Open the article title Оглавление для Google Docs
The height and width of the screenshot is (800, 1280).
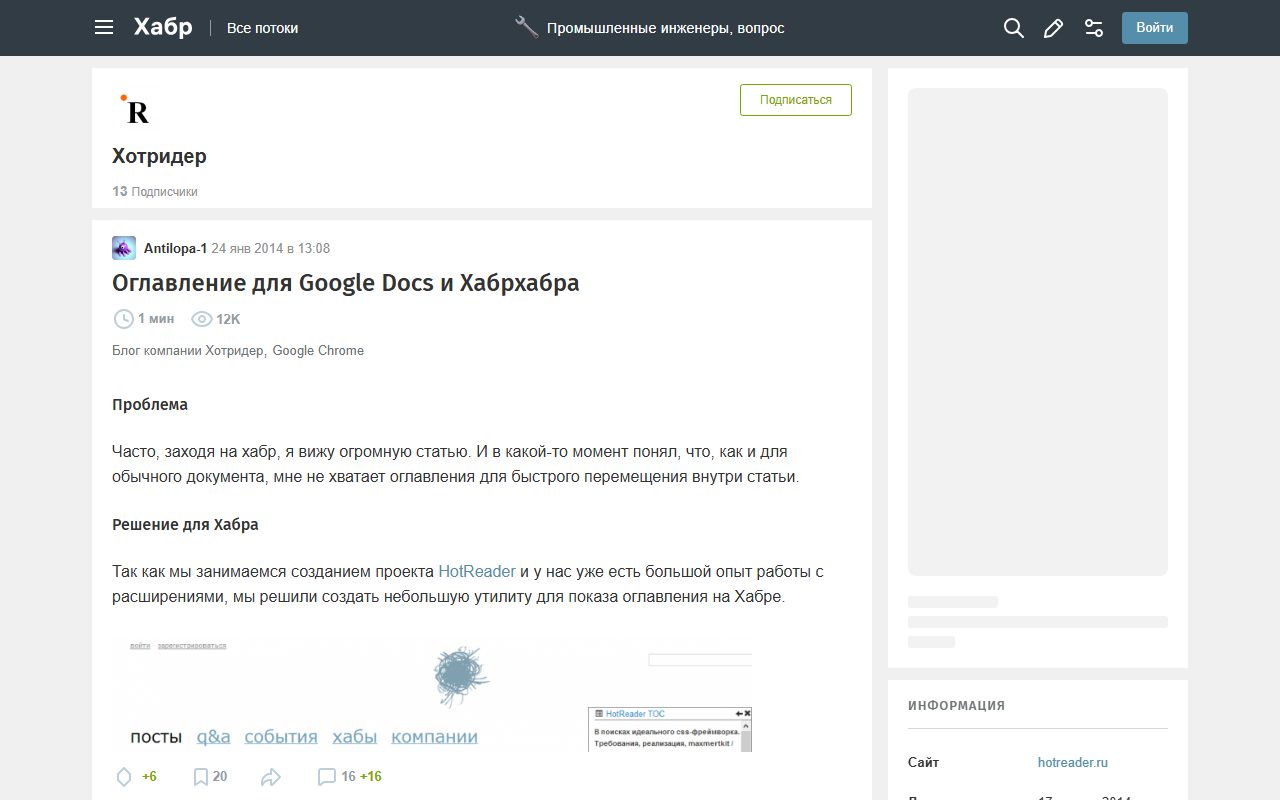point(346,283)
